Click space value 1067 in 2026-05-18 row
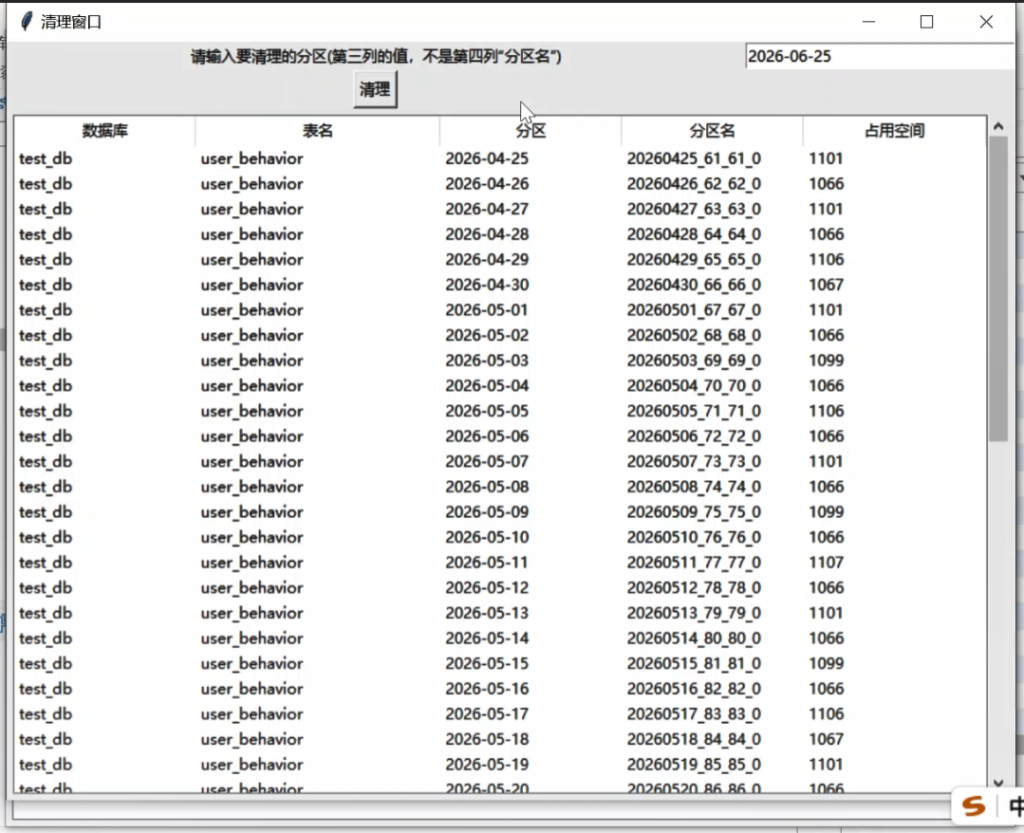 (826, 740)
